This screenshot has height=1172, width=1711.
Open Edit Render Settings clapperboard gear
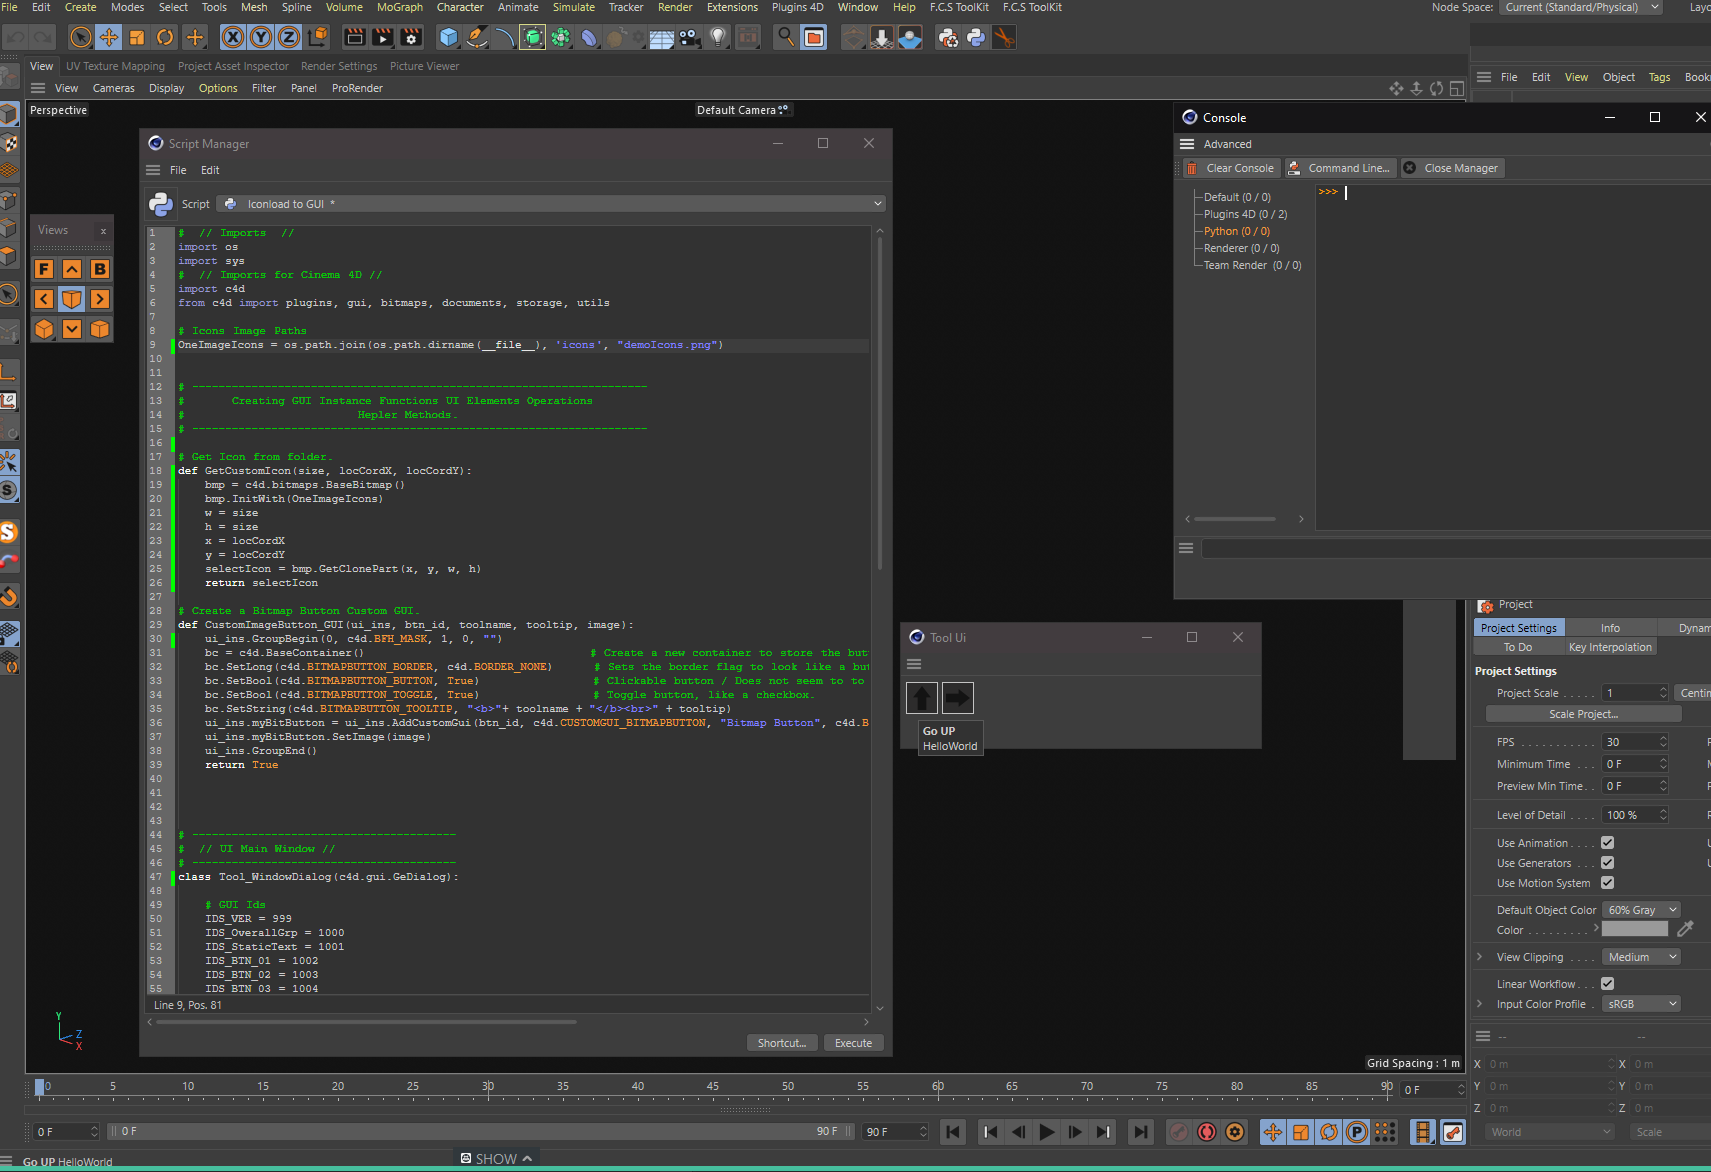[411, 38]
